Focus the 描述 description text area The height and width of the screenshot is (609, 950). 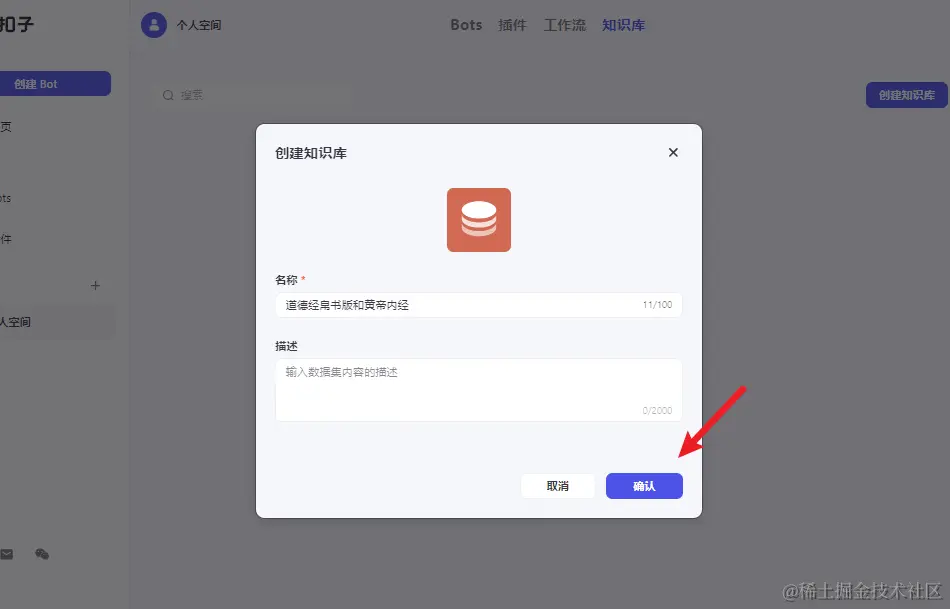pyautogui.click(x=479, y=390)
